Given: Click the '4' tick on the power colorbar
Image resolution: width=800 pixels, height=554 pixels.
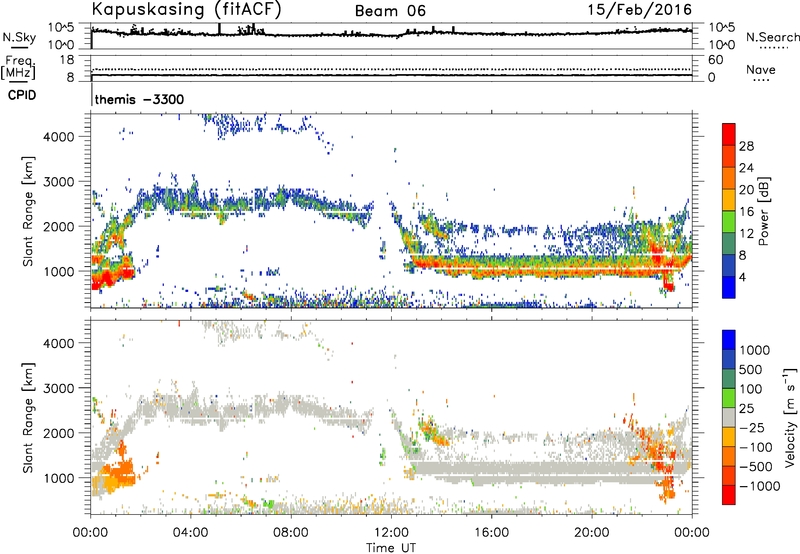Looking at the screenshot, I should tap(743, 278).
